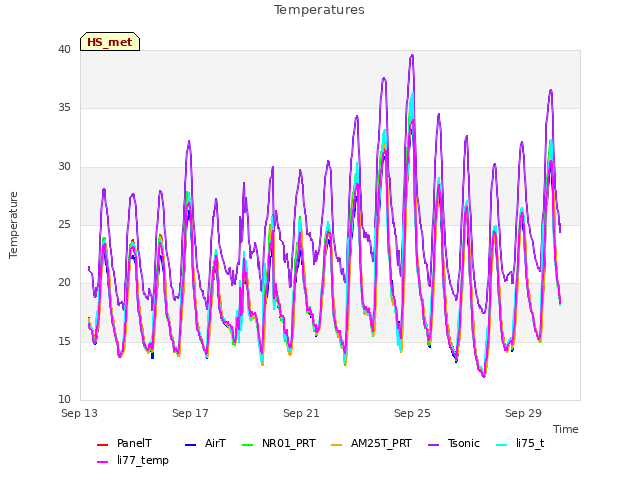Click the Time axis title
Image resolution: width=640 pixels, height=480 pixels.
pos(566,429)
